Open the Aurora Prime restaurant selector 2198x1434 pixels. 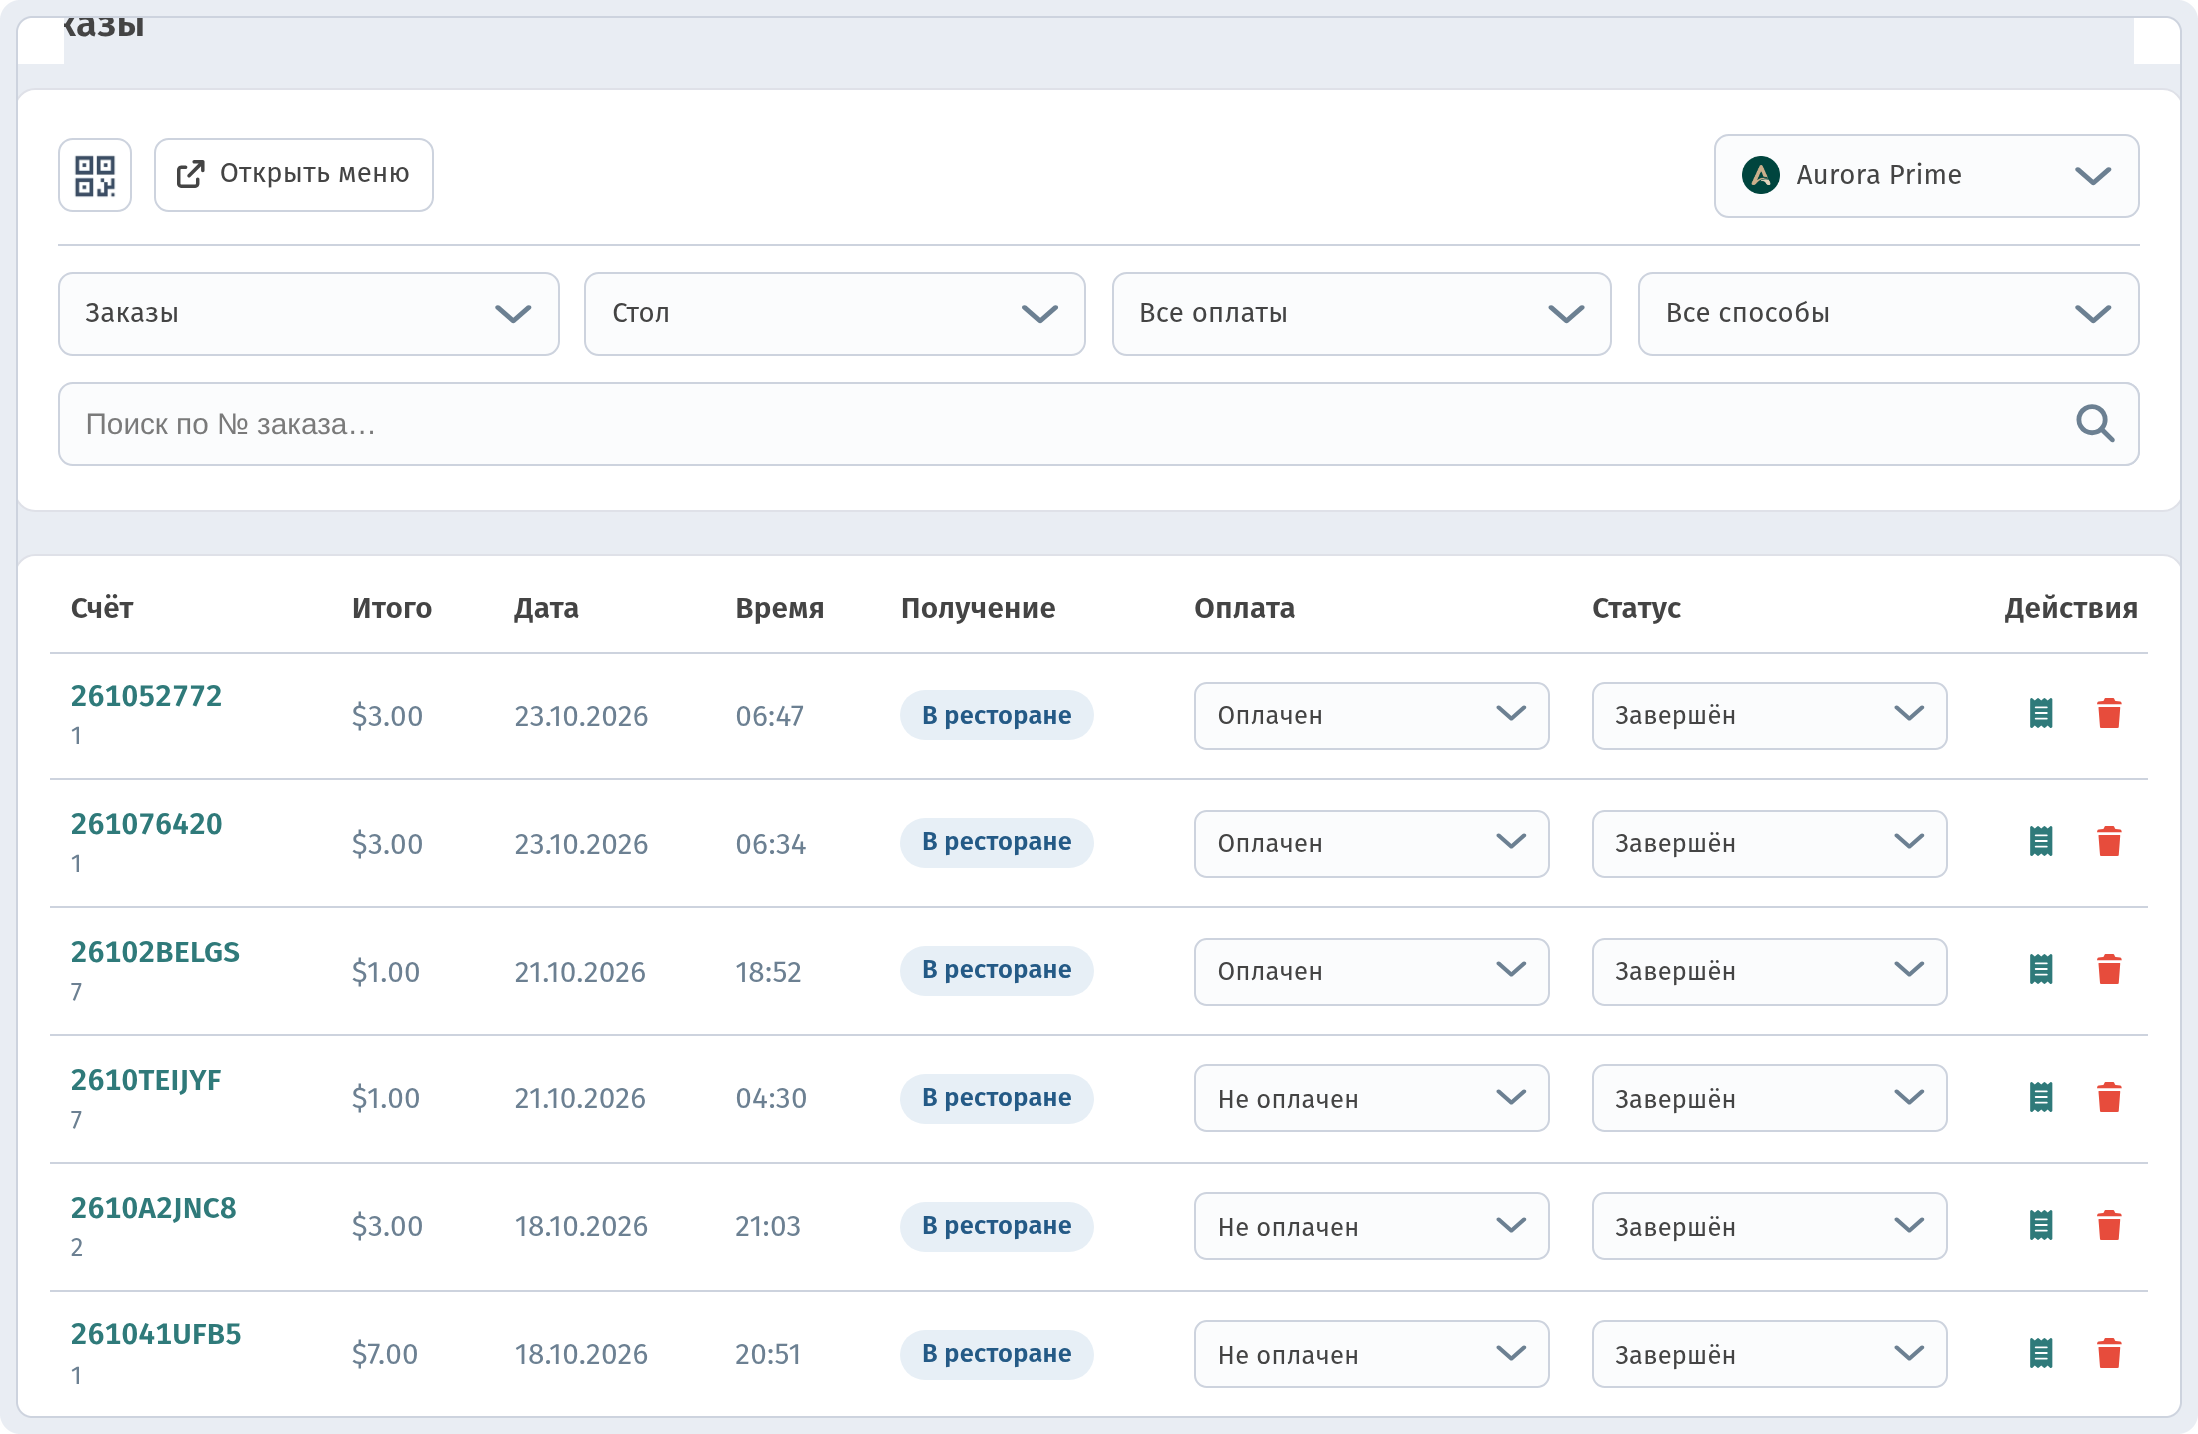click(x=1926, y=176)
